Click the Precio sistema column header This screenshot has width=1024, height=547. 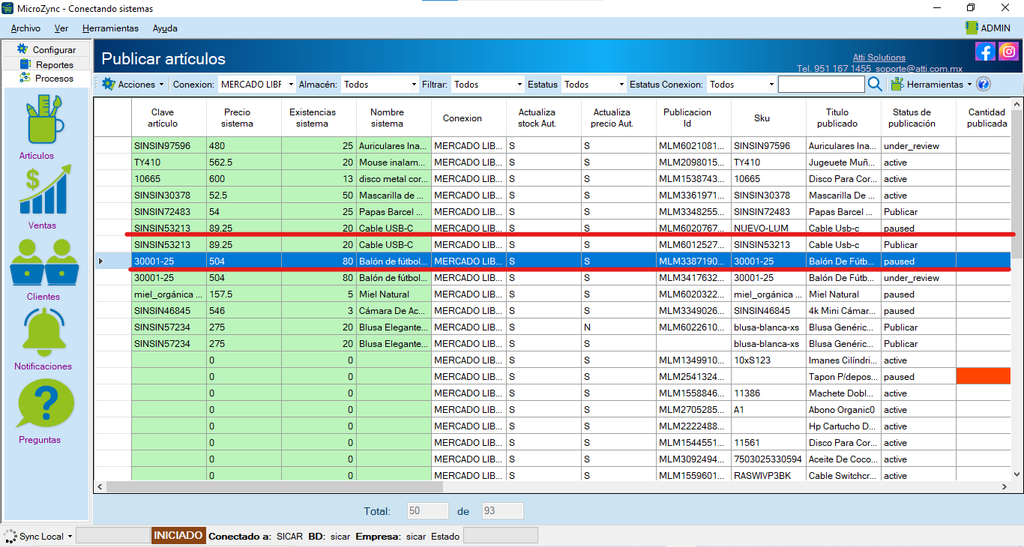pyautogui.click(x=244, y=117)
